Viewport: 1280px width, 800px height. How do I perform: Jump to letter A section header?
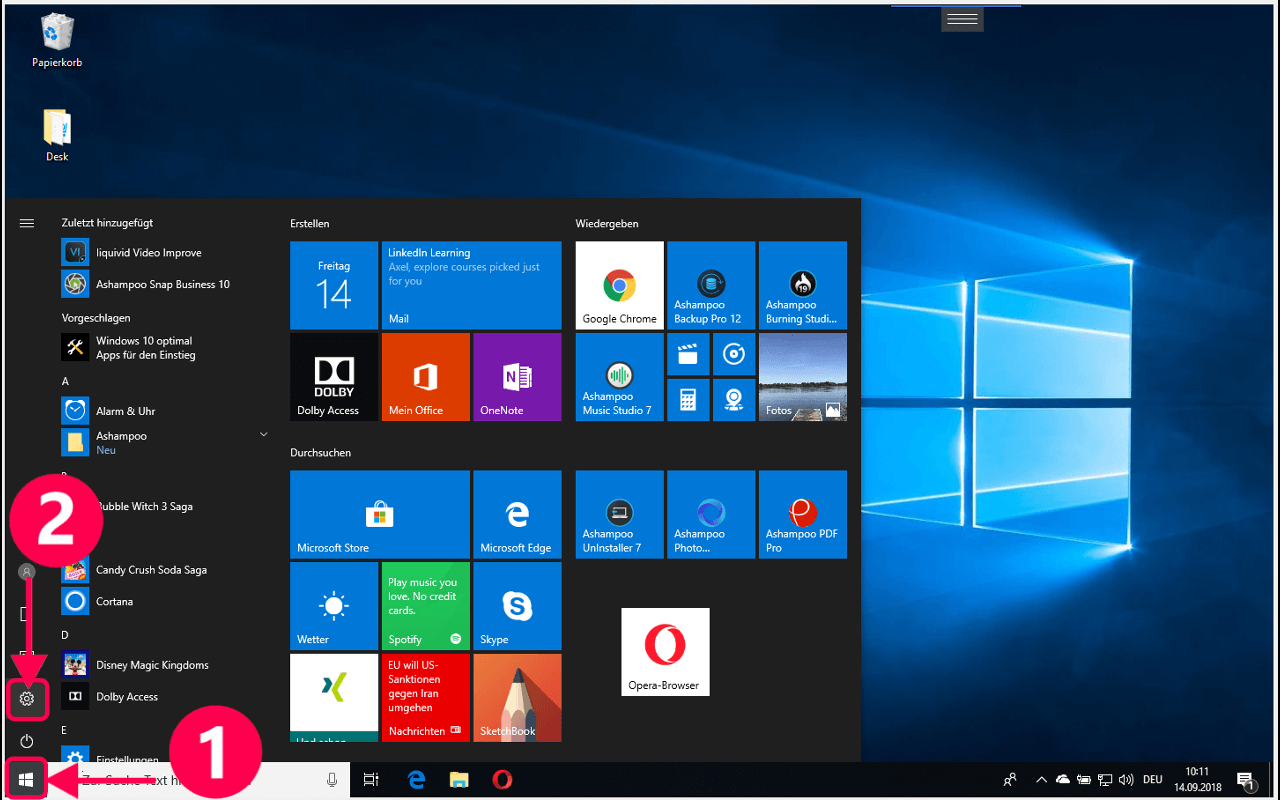pos(65,381)
